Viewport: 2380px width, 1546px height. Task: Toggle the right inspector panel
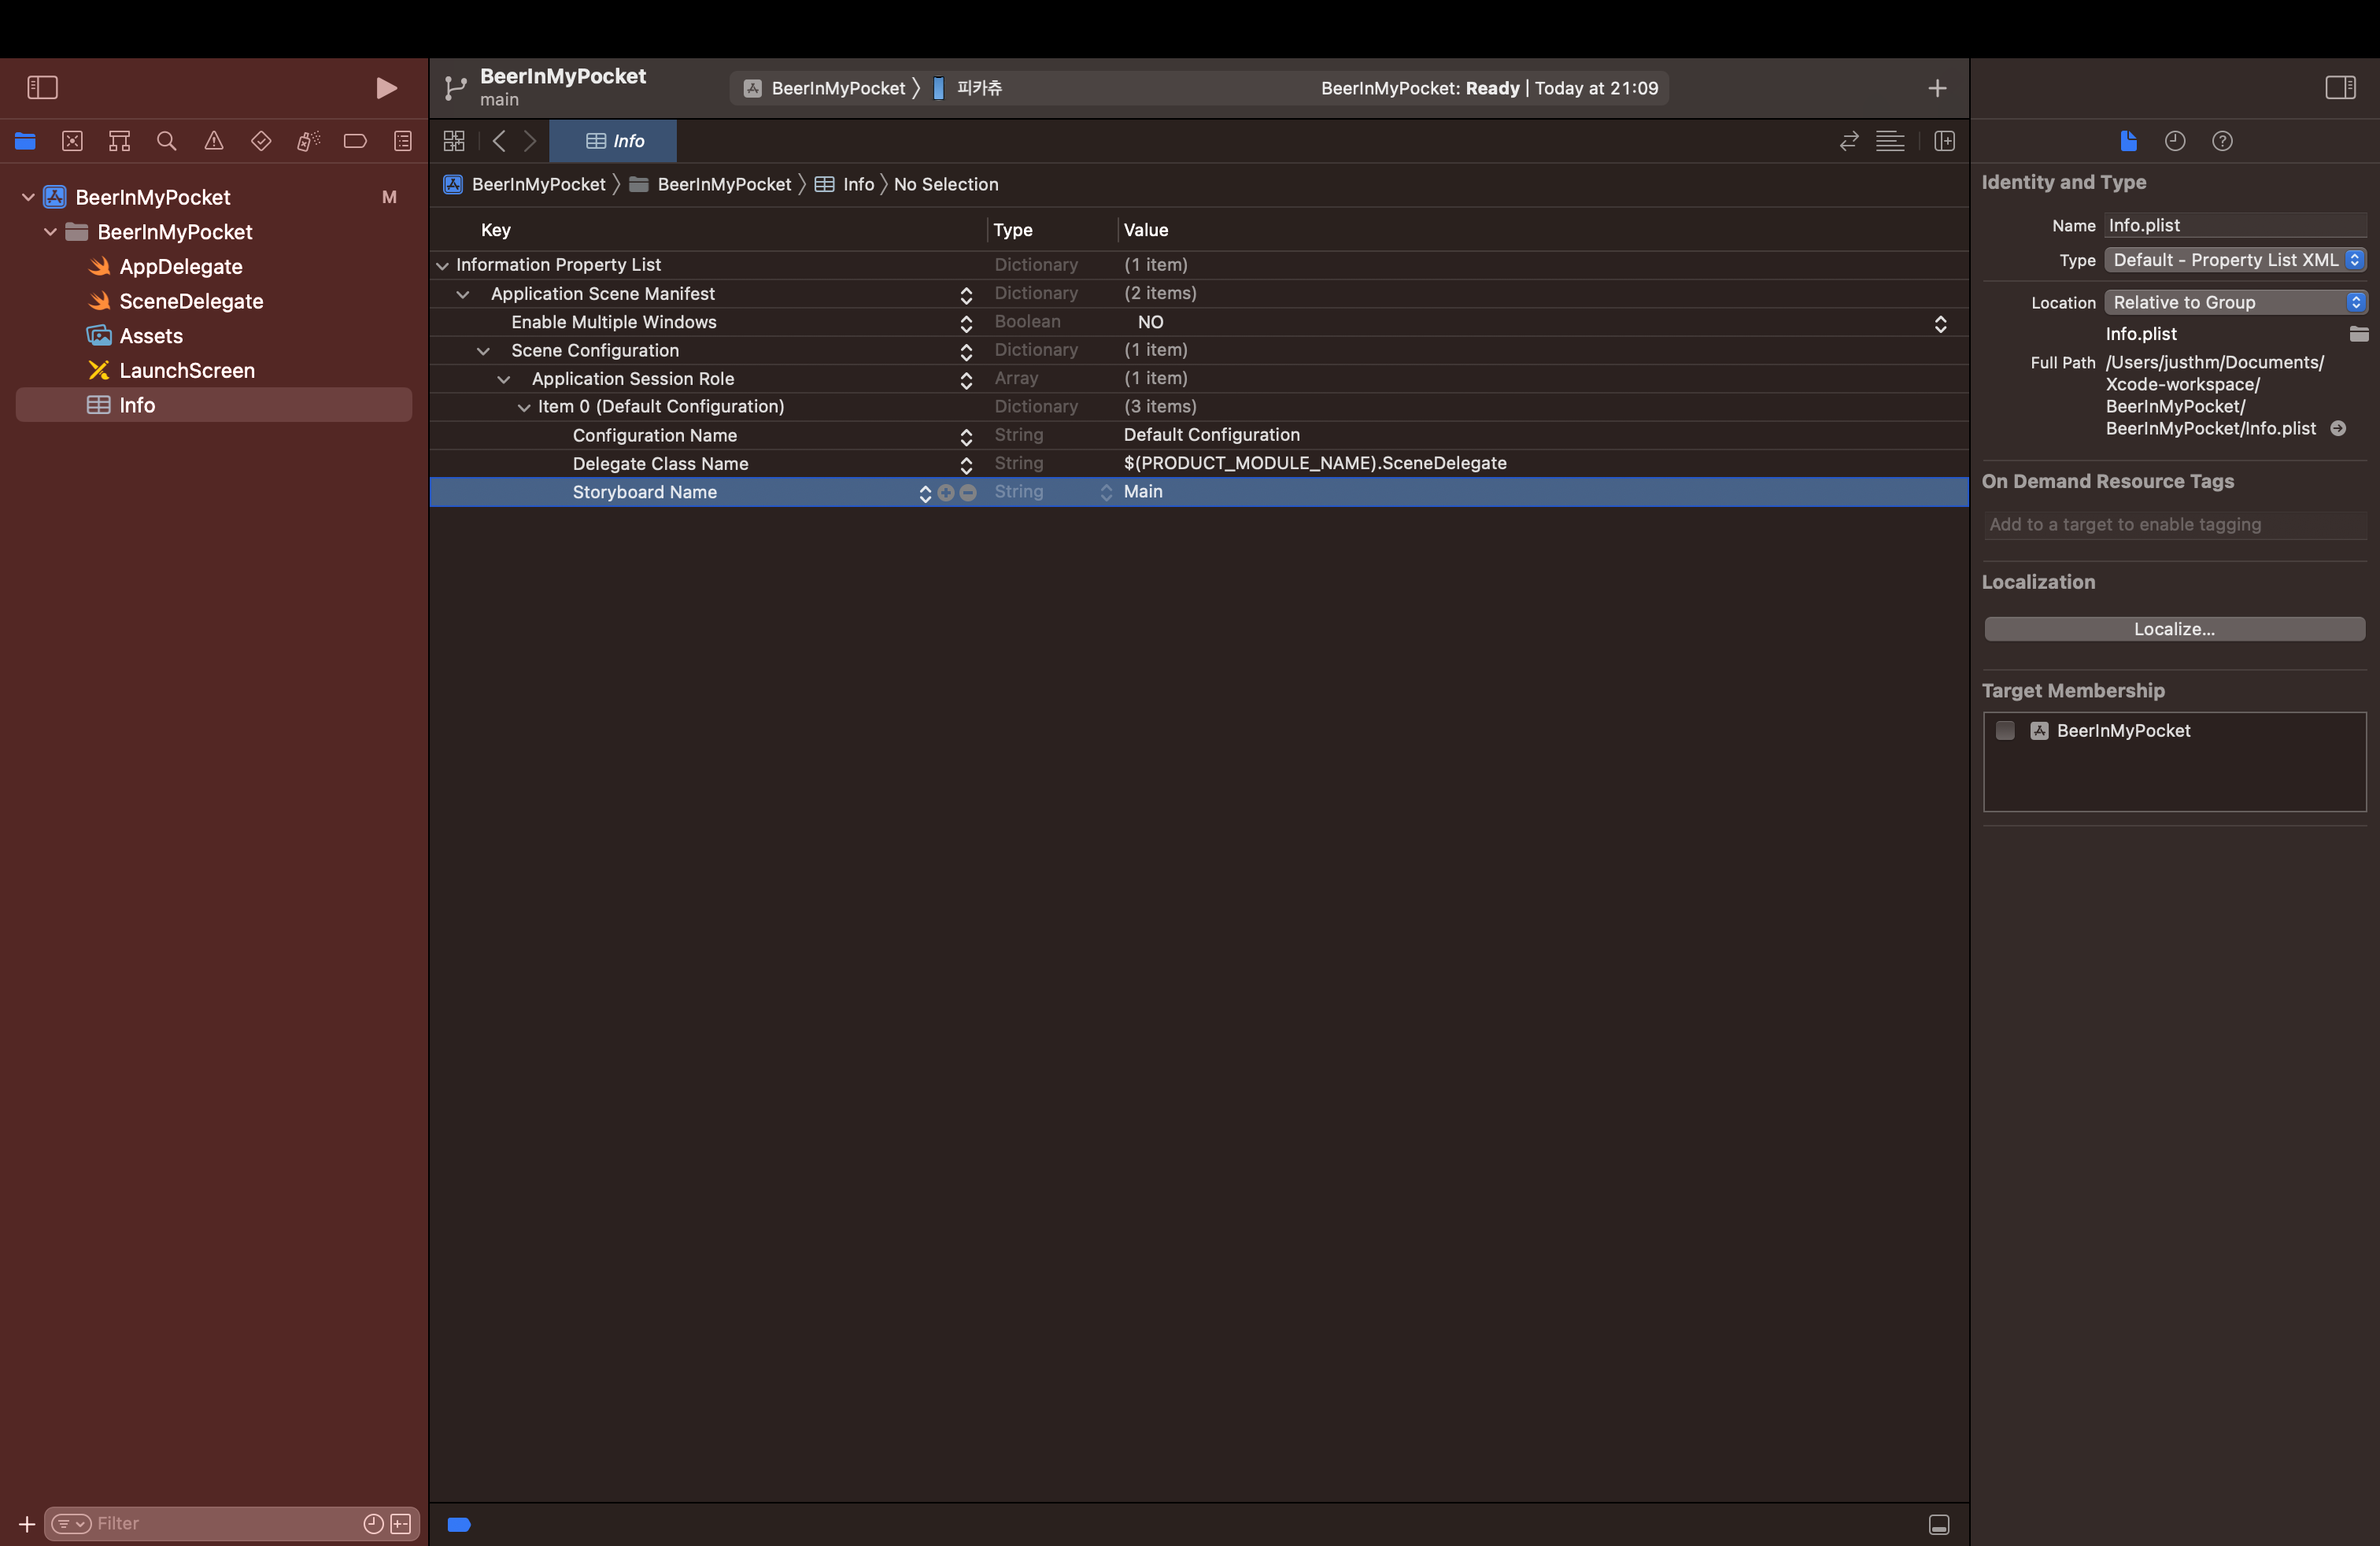coord(2340,88)
